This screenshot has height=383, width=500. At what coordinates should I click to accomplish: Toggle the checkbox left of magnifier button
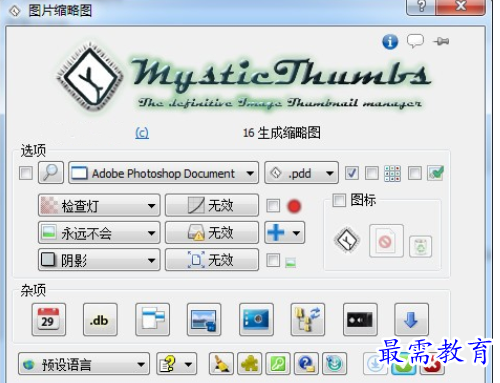(x=26, y=173)
